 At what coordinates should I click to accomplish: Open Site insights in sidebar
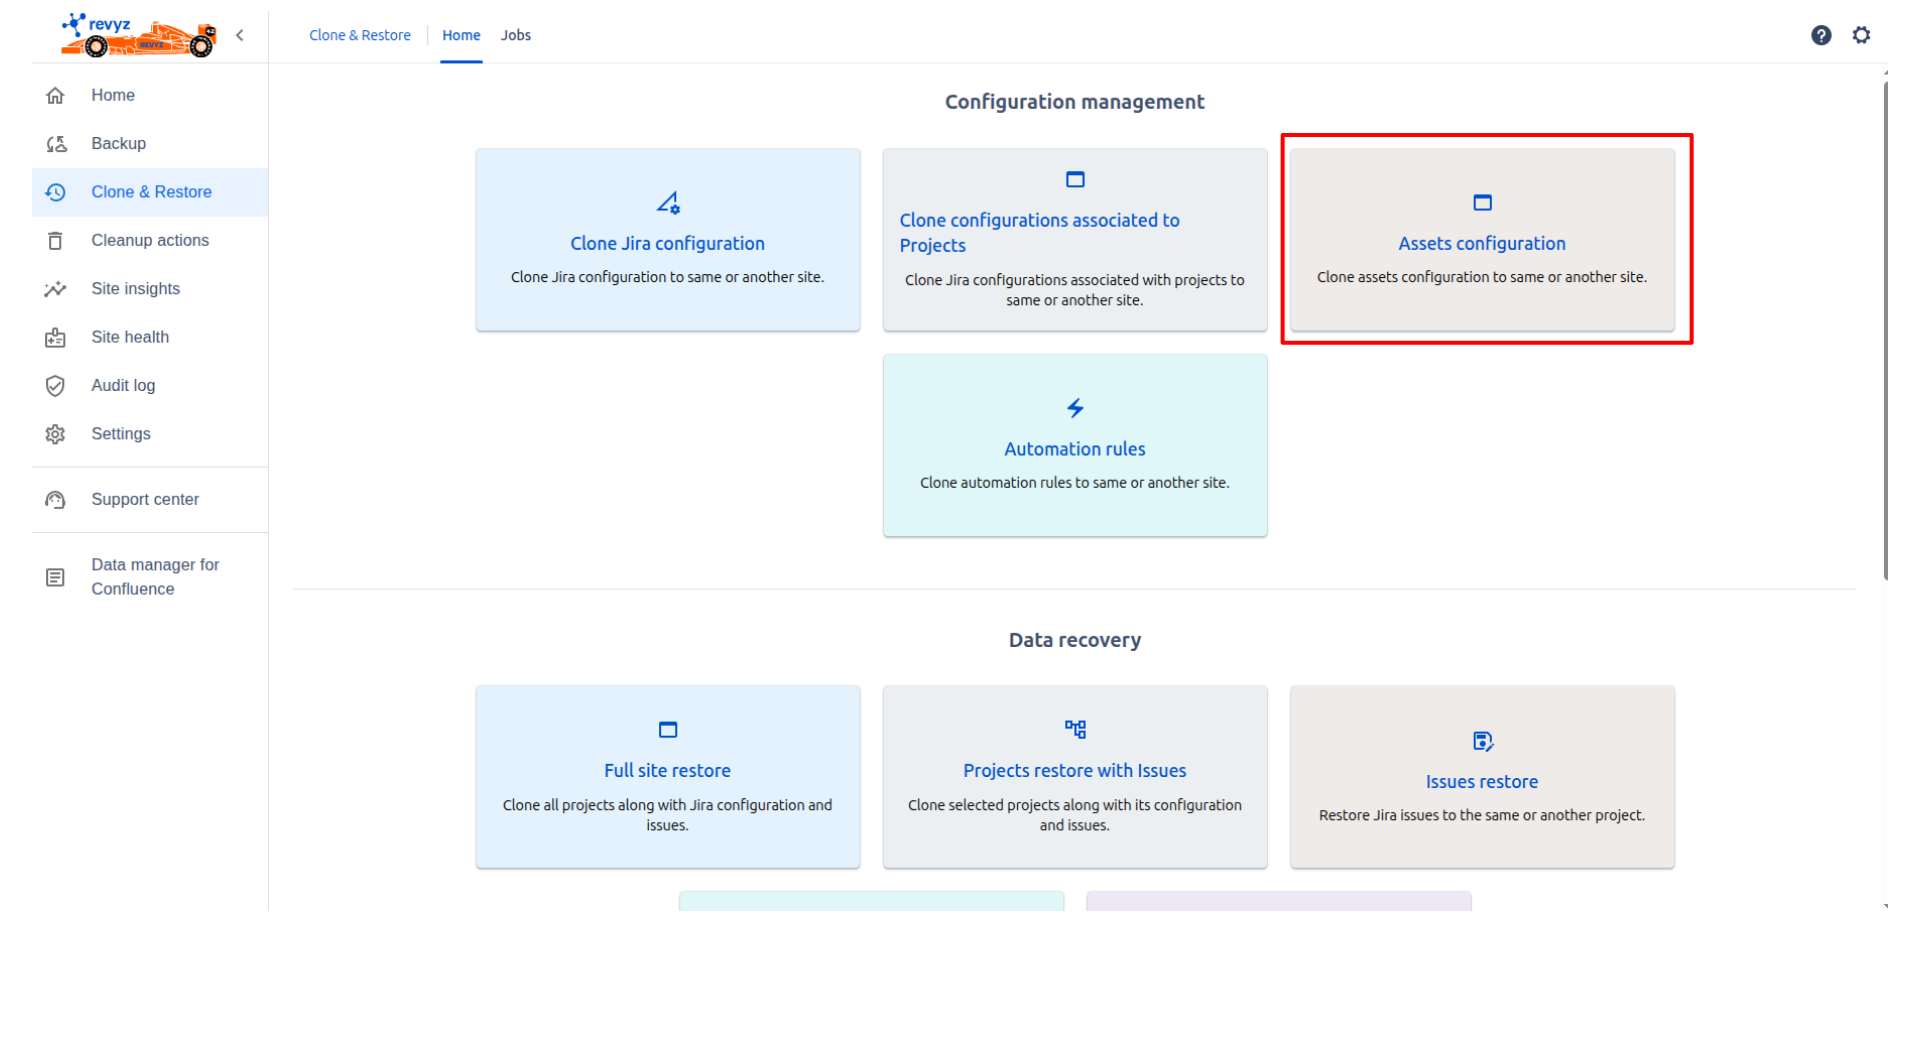(135, 289)
